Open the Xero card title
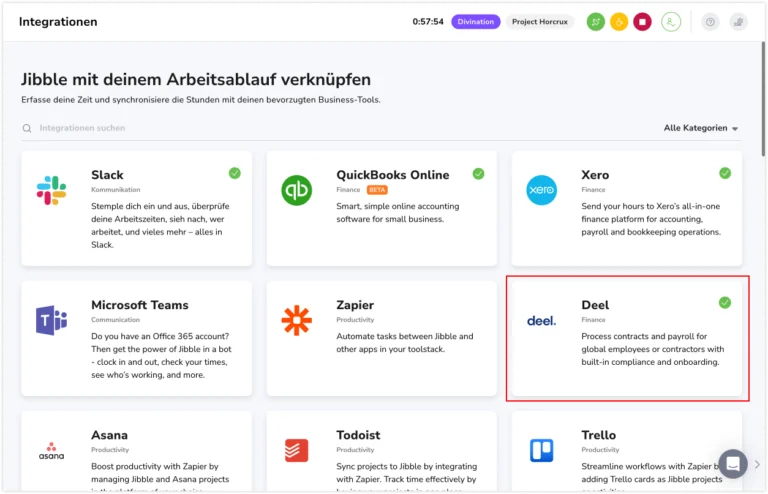Viewport: 768px width, 494px height. 595,175
